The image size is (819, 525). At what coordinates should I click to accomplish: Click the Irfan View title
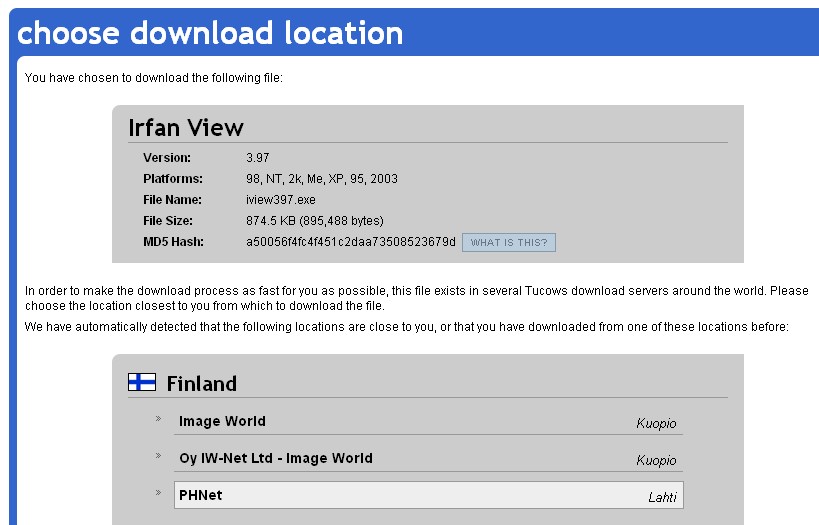[x=186, y=128]
